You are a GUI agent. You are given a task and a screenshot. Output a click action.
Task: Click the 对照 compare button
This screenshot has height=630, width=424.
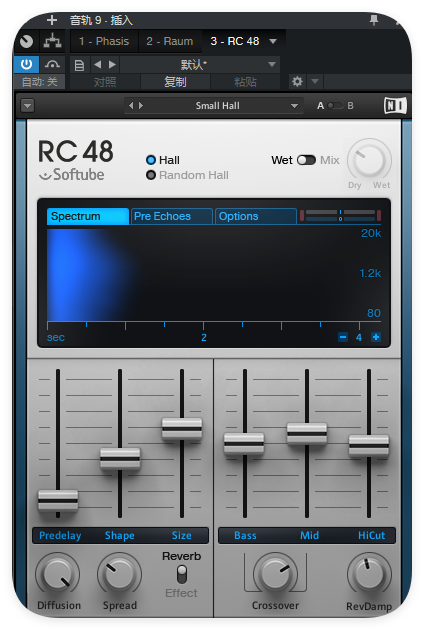click(105, 82)
